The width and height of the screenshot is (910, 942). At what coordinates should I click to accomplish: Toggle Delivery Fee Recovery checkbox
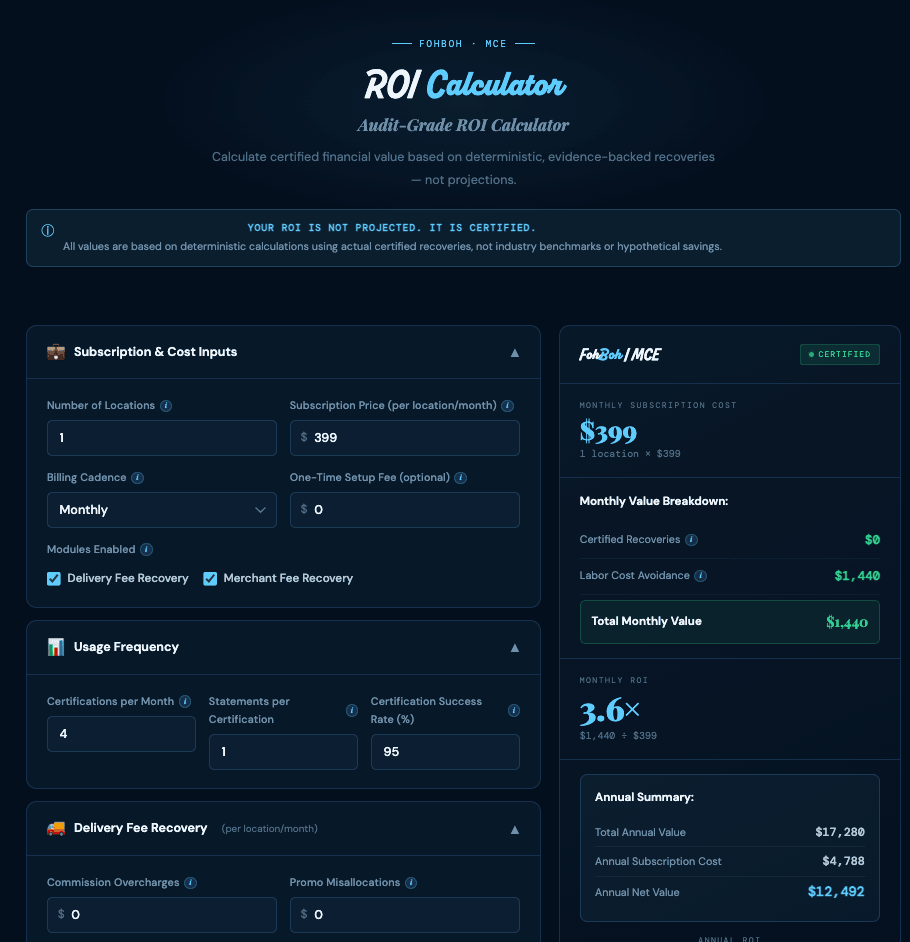point(54,579)
